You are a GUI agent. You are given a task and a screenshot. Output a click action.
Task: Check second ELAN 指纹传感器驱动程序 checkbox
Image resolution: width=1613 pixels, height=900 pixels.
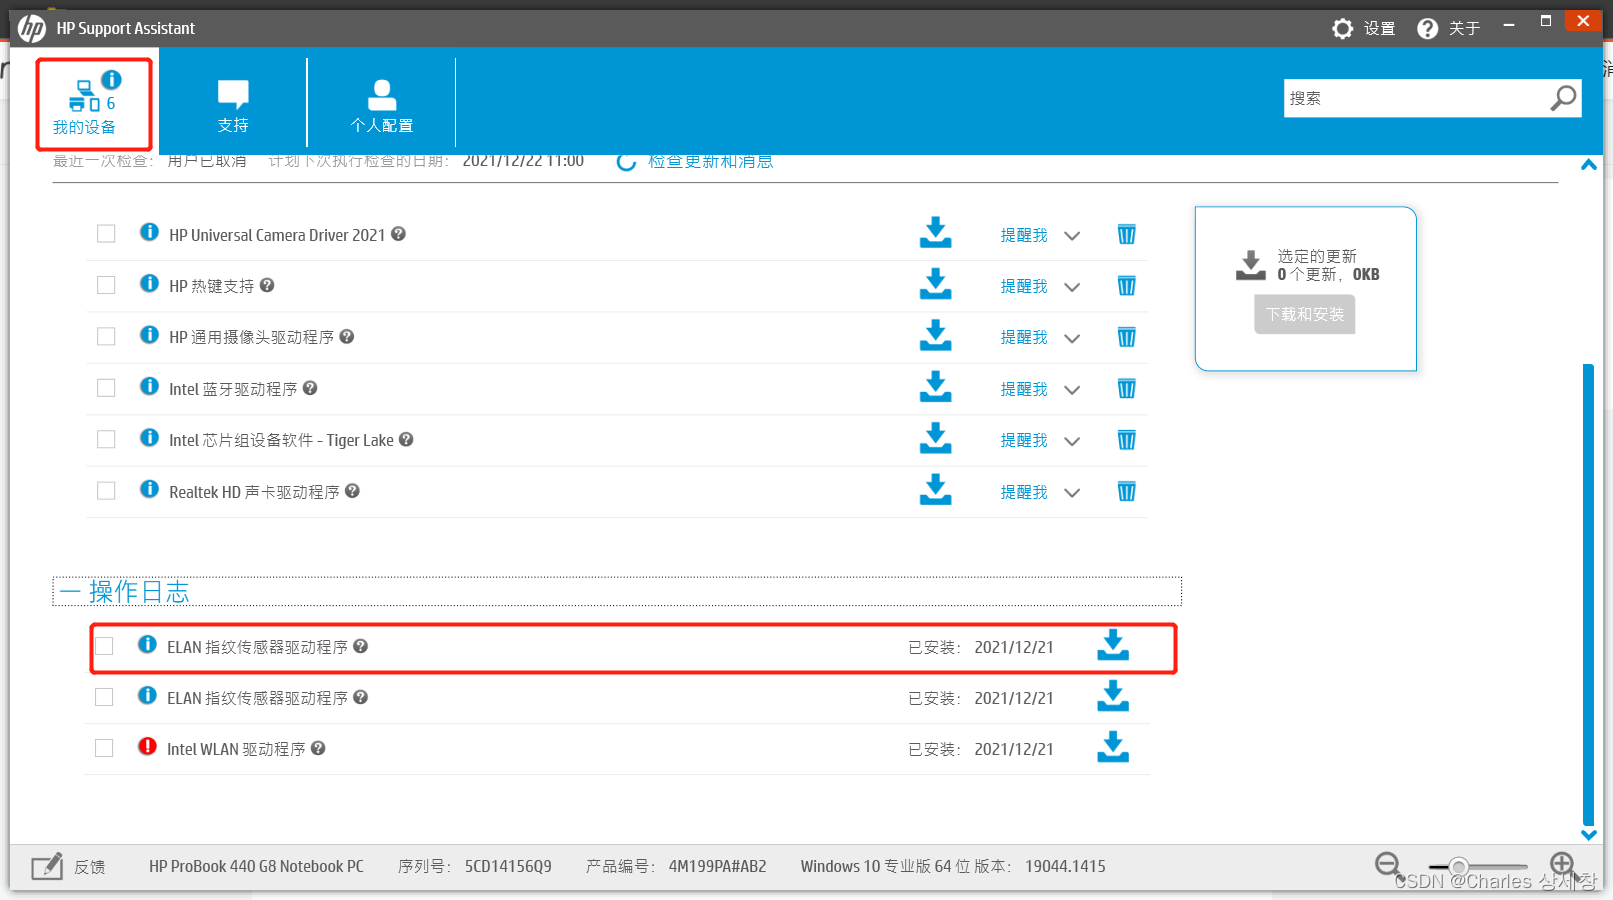click(104, 697)
